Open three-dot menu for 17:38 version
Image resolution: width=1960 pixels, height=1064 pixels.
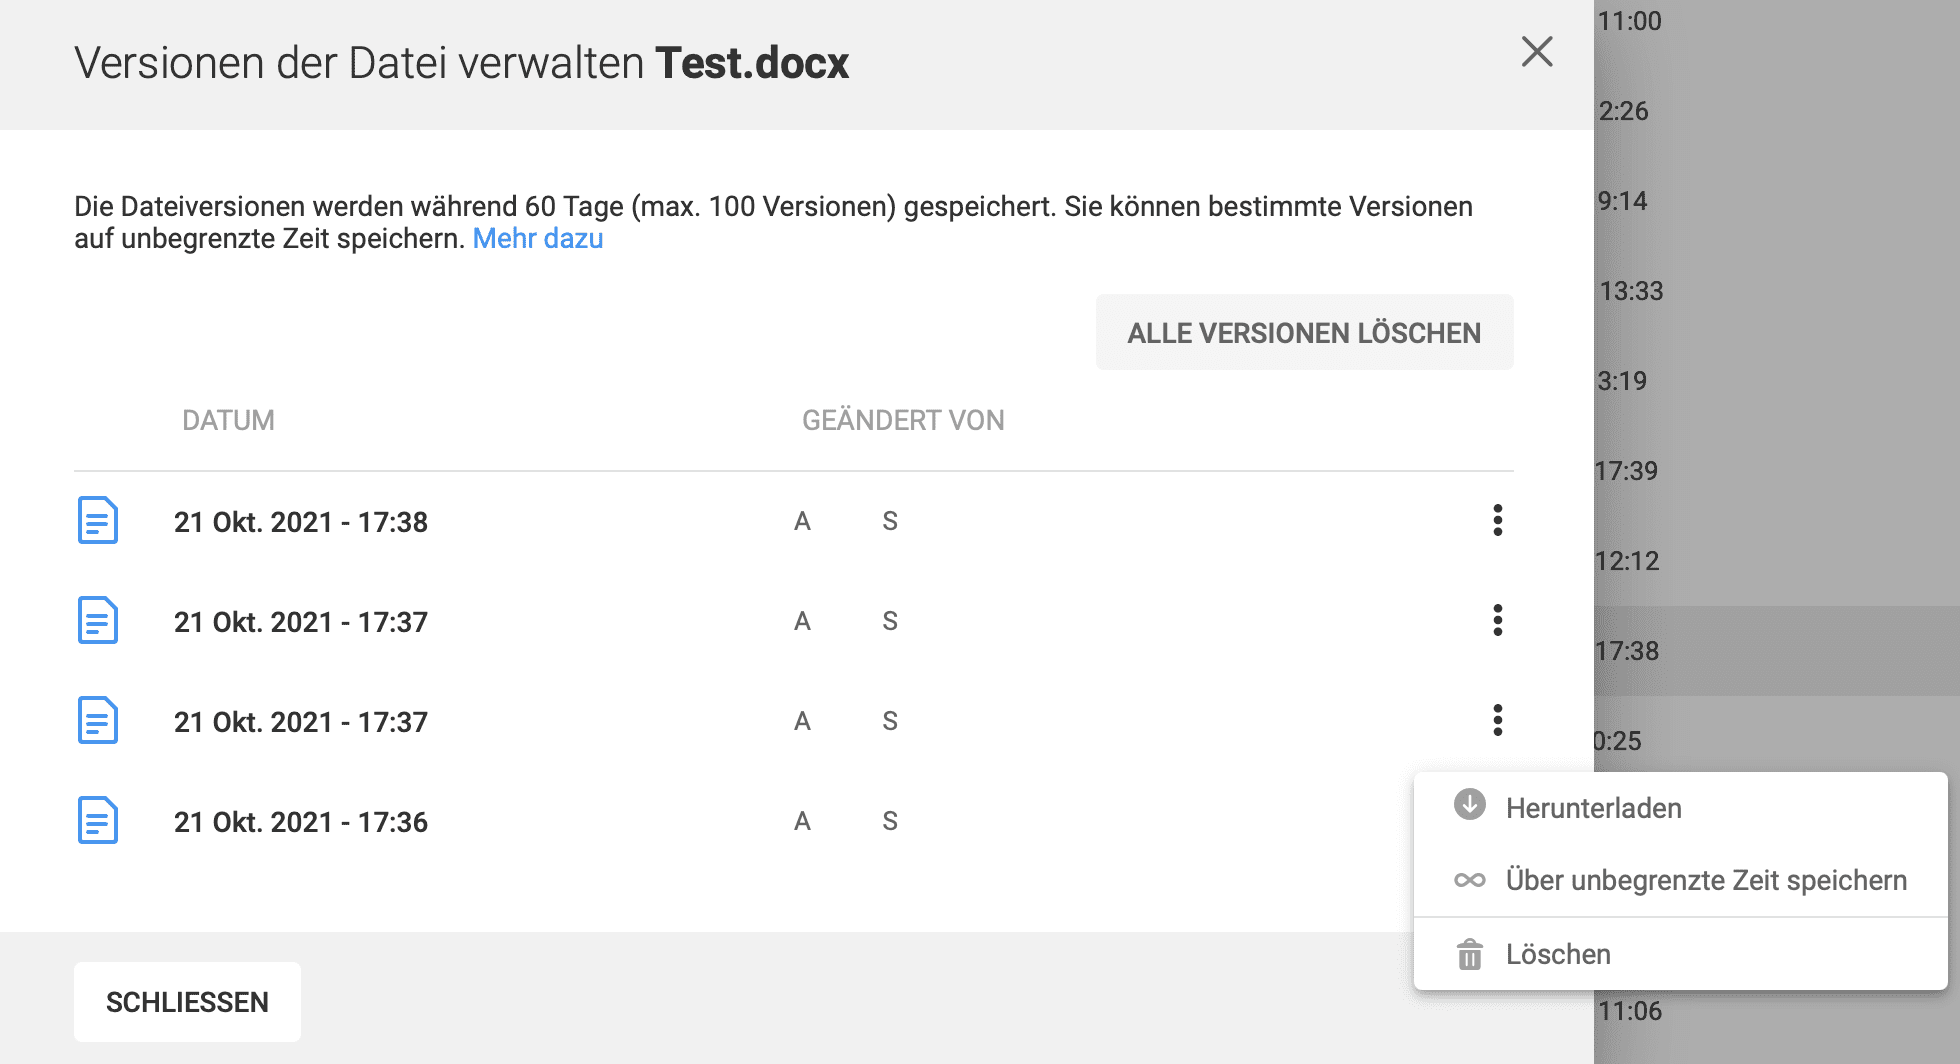coord(1497,520)
